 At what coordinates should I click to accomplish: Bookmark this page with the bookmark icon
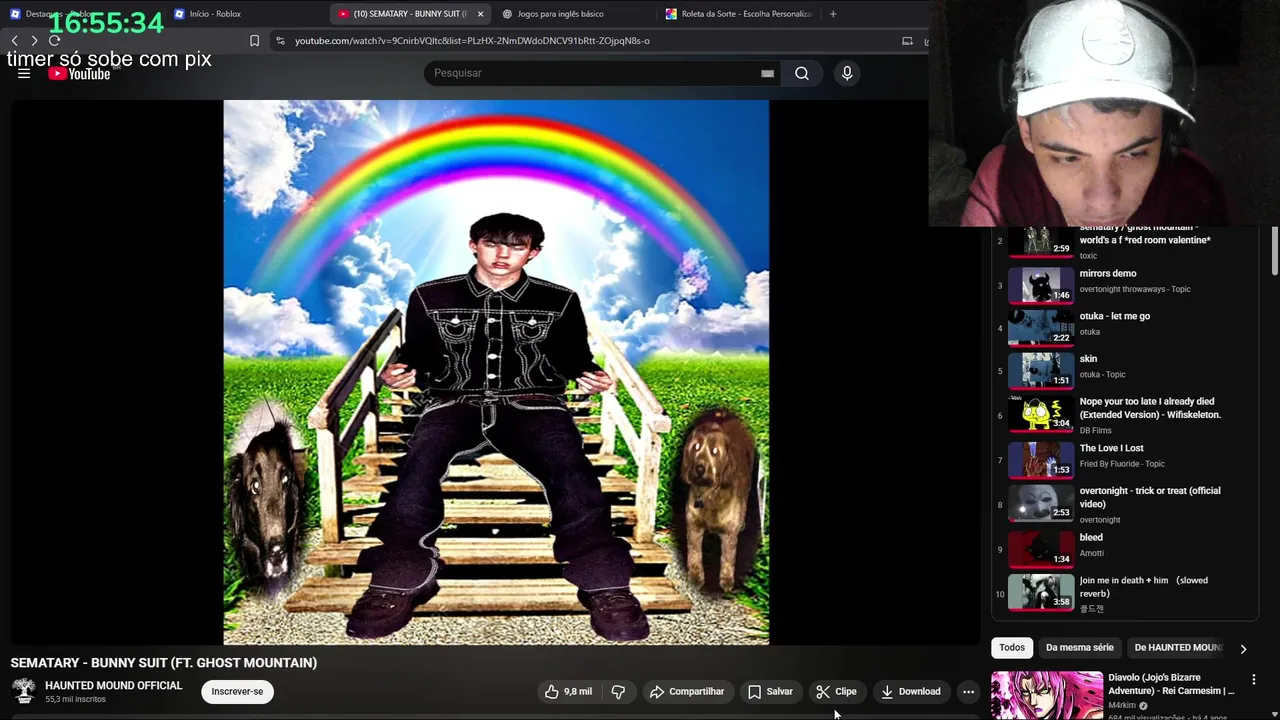[254, 41]
